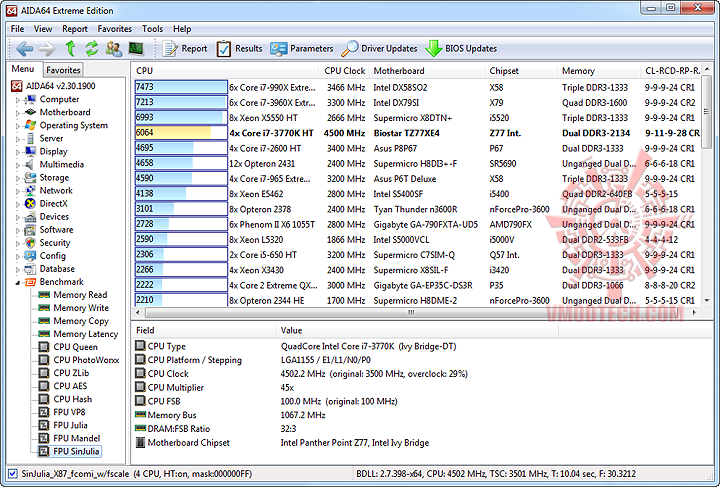This screenshot has width=720, height=487.
Task: Expand the Storage tree node arrow
Action: [18, 178]
